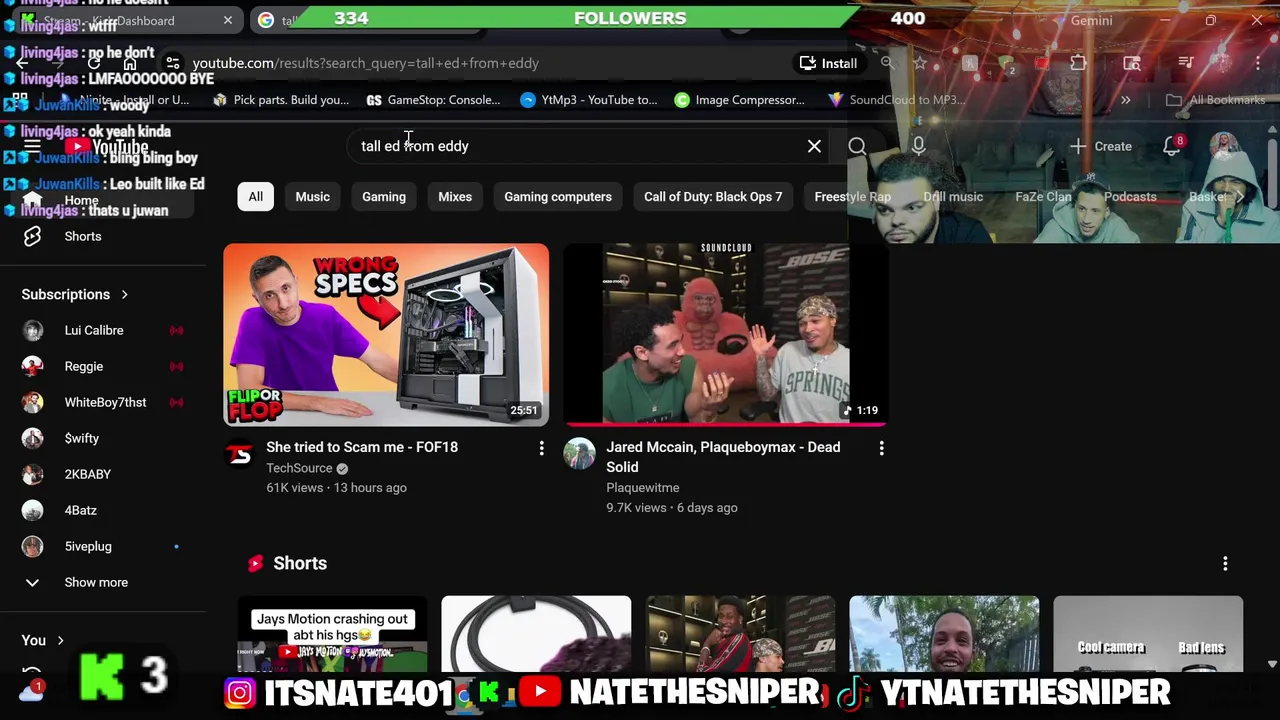The image size is (1280, 720).
Task: Start voice search with microphone icon
Action: pos(918,146)
